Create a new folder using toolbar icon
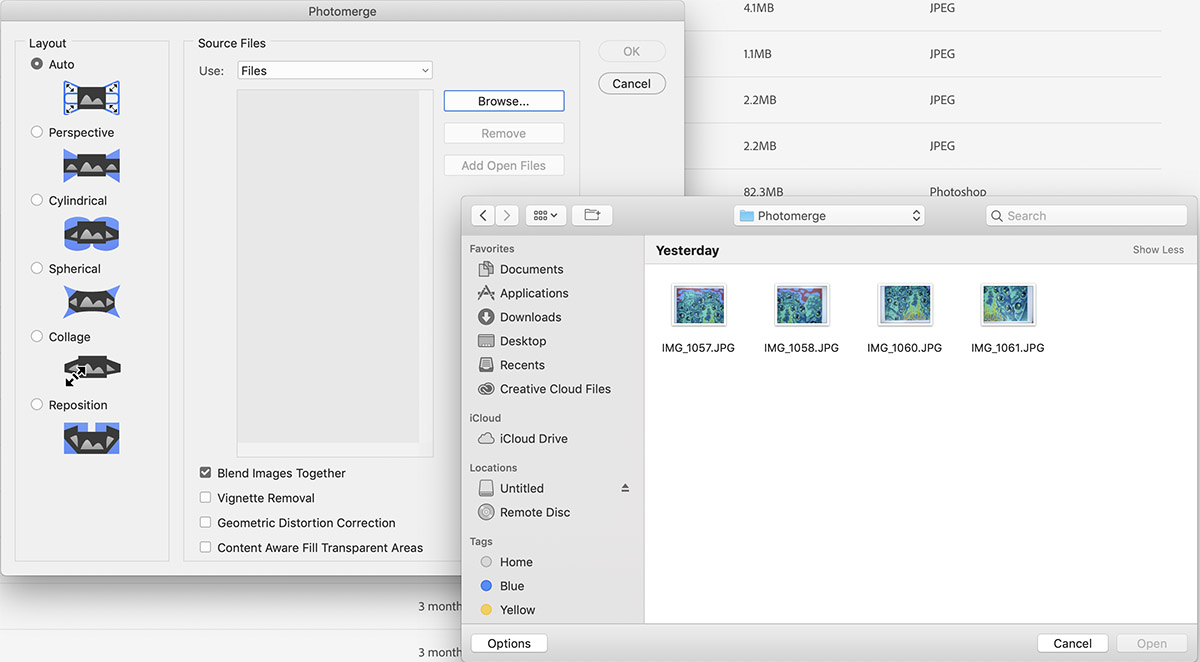 tap(592, 215)
